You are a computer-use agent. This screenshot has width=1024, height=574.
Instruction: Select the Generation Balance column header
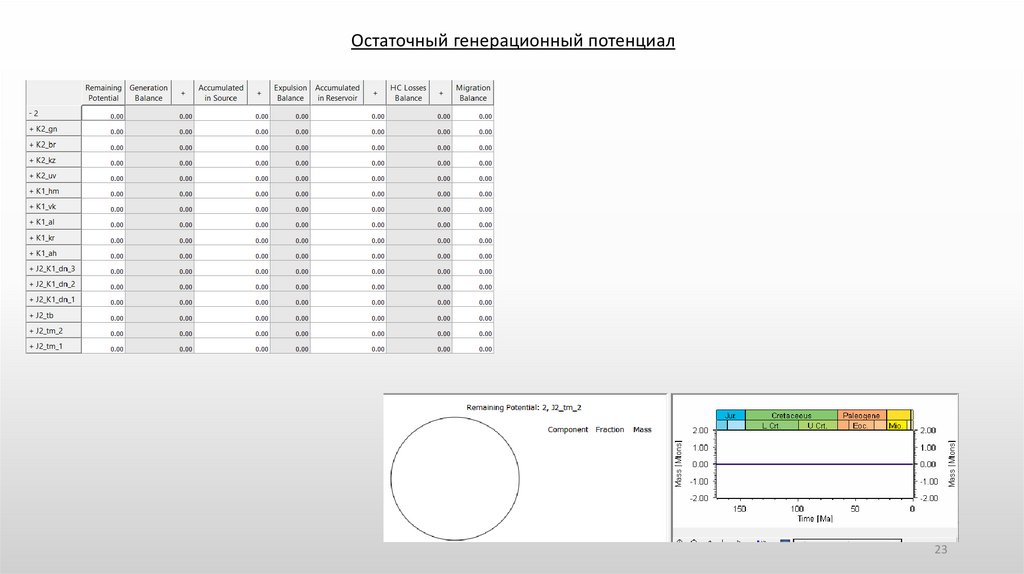coord(148,93)
